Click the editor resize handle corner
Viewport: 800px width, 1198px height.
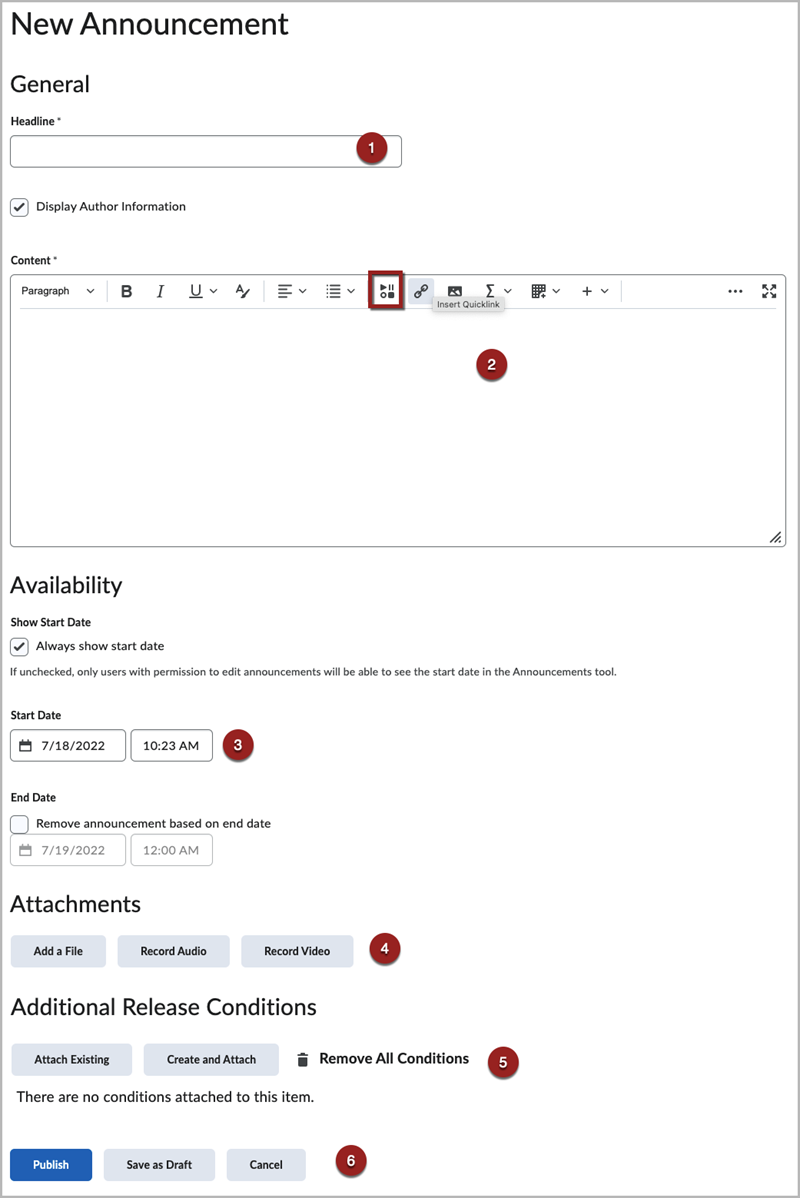[x=775, y=537]
